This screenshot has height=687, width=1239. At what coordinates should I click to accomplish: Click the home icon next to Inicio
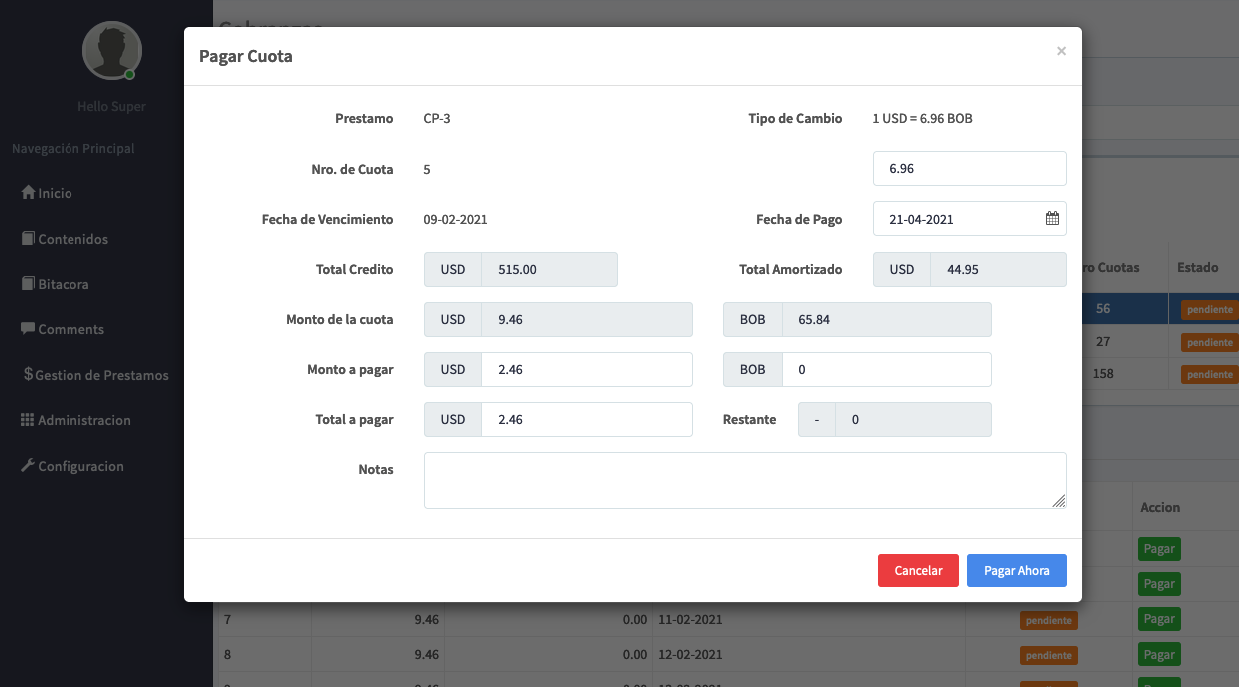[28, 193]
